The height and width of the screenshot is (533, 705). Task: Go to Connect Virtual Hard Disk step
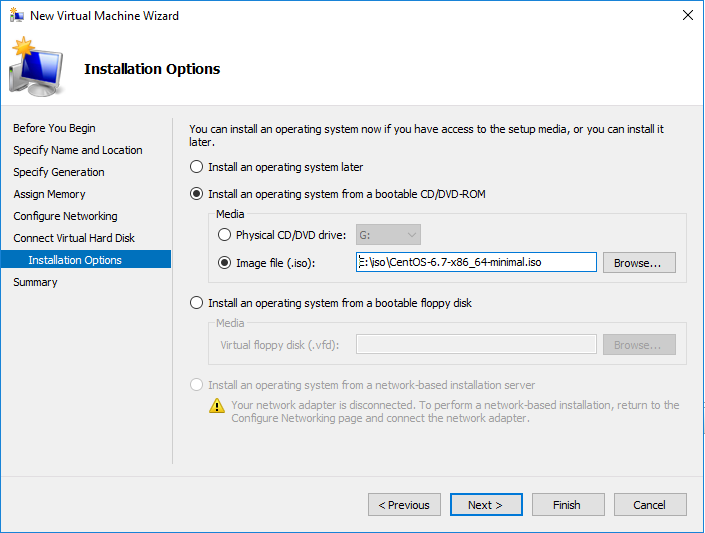(x=74, y=238)
